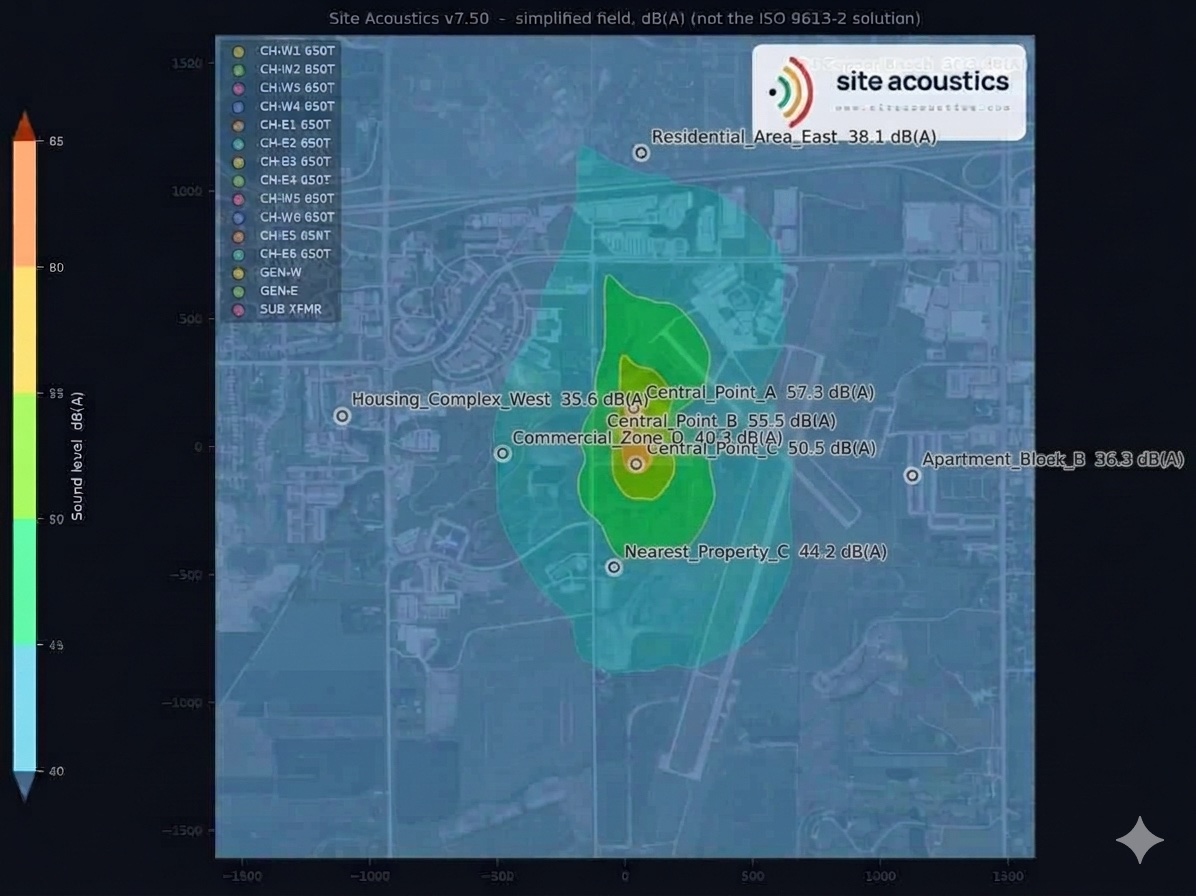Click the green GEN-E legend marker

pos(239,292)
